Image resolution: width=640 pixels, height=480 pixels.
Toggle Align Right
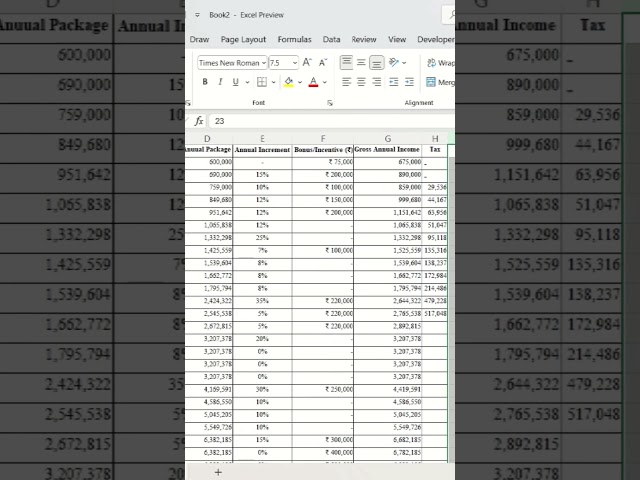tap(377, 82)
